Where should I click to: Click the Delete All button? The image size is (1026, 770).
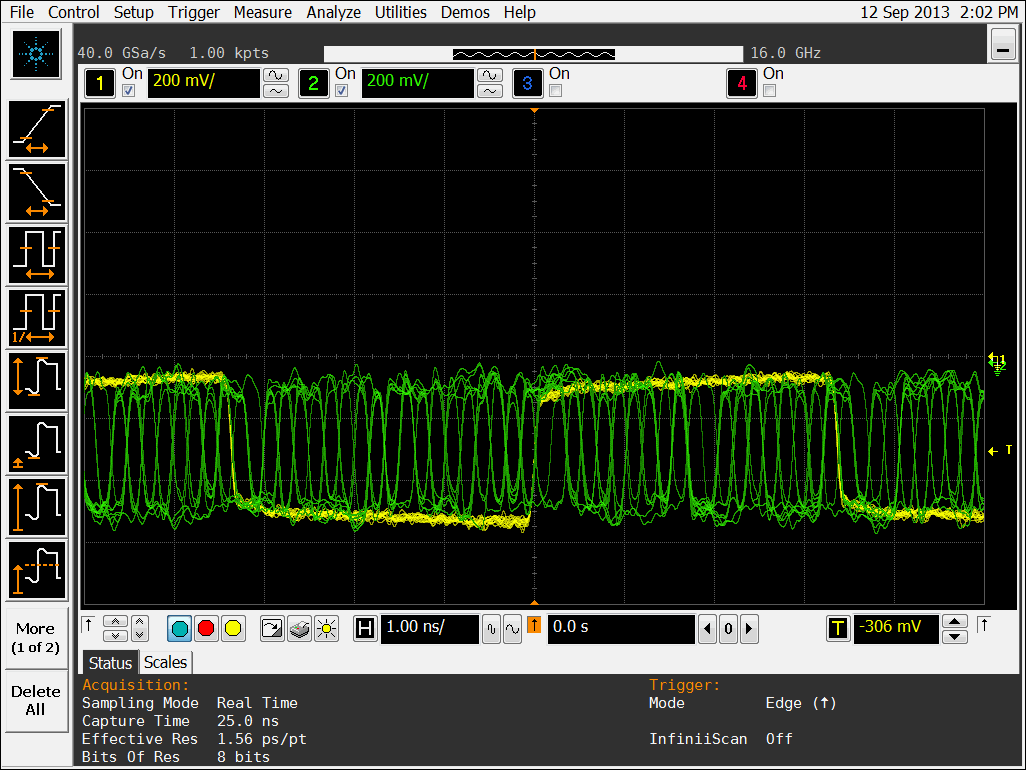click(36, 700)
